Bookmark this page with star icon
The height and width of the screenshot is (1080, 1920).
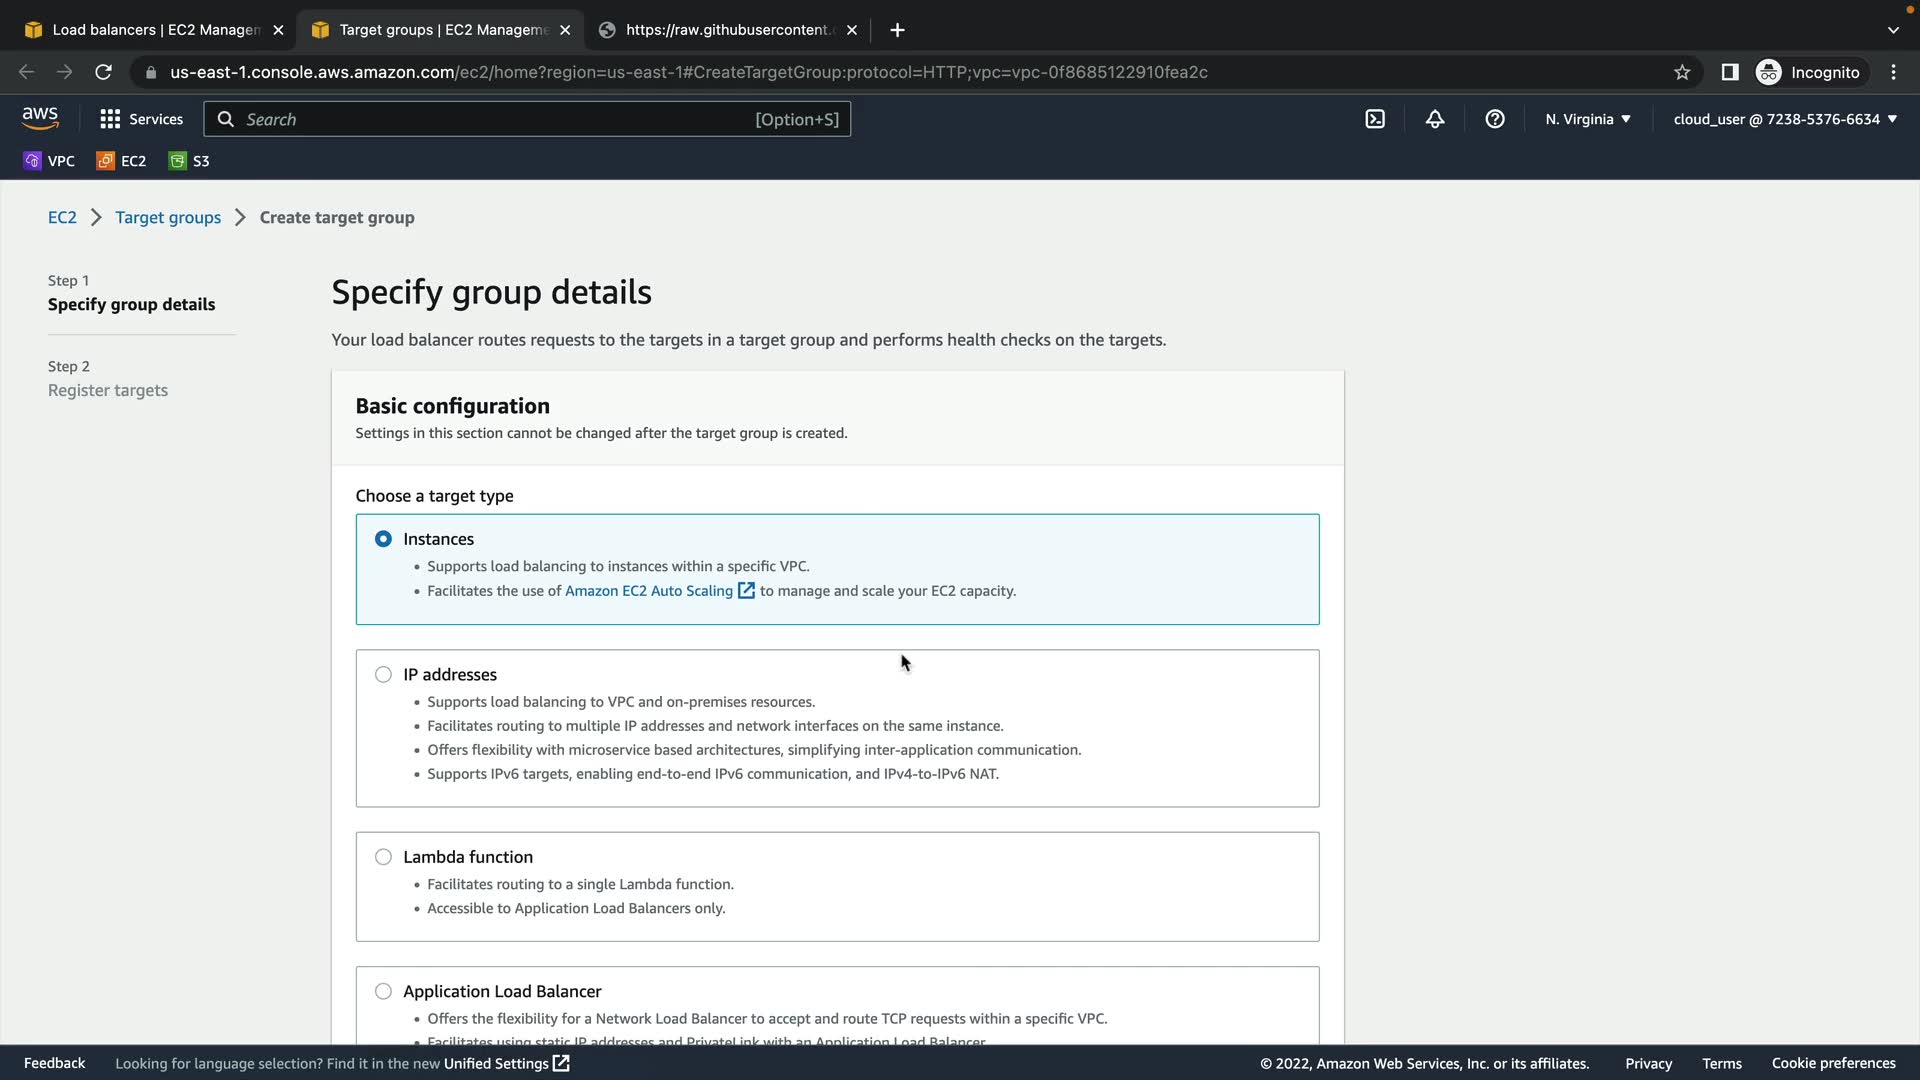1682,72
